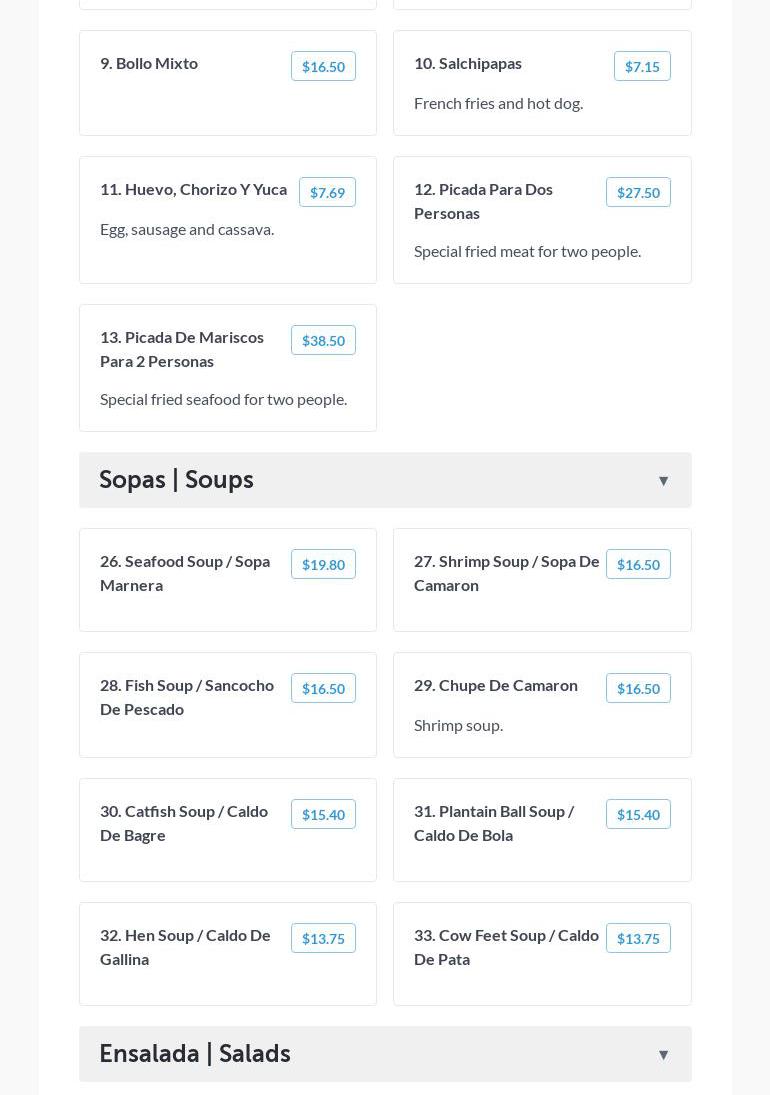
Task: Open the 9. Bollo Mixto item title
Action: pyautogui.click(x=149, y=63)
